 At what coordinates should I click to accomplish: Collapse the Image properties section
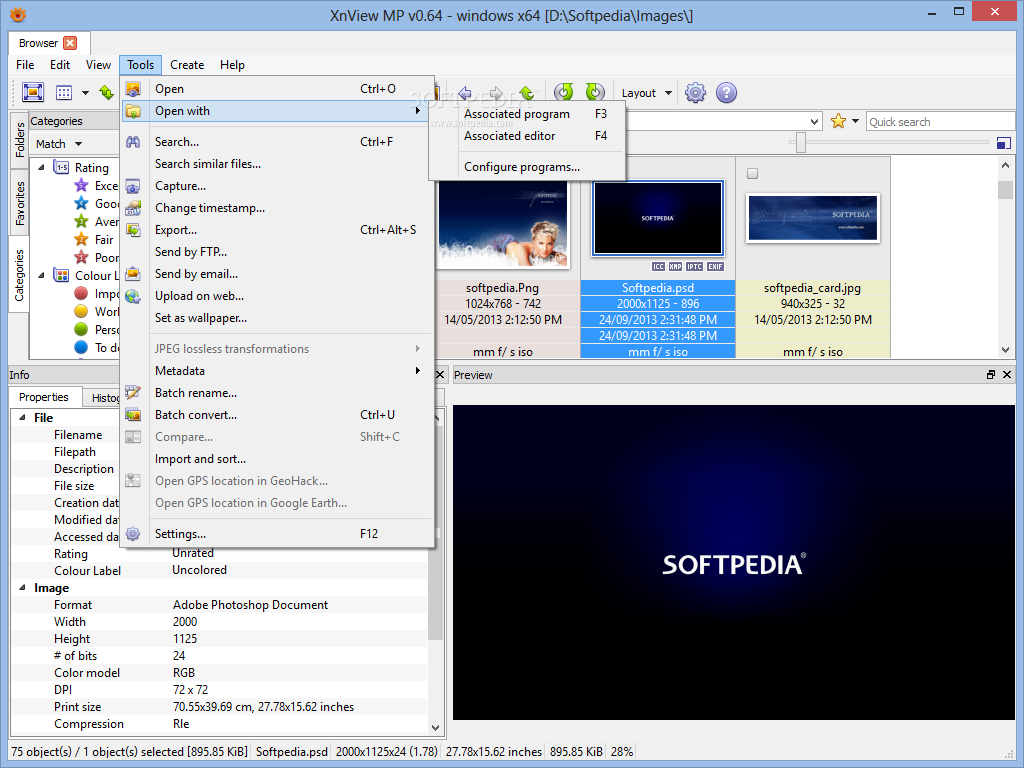click(22, 588)
